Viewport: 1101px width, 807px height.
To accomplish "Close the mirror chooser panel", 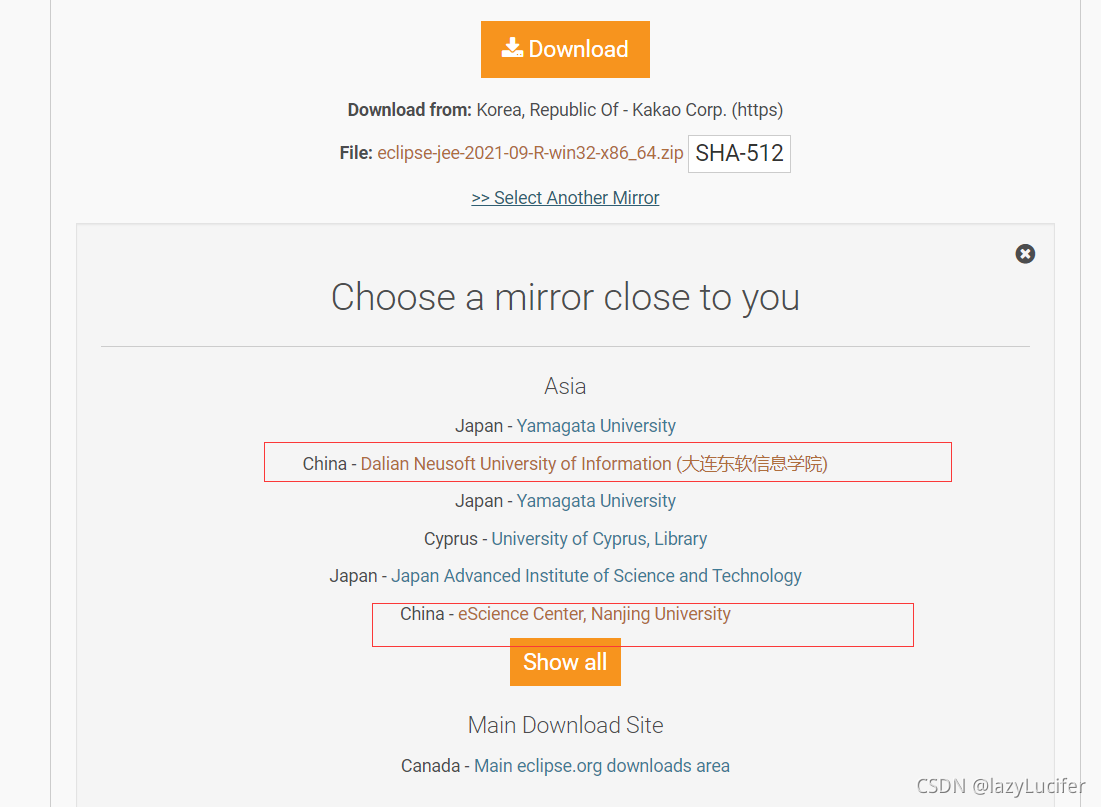I will tap(1025, 254).
